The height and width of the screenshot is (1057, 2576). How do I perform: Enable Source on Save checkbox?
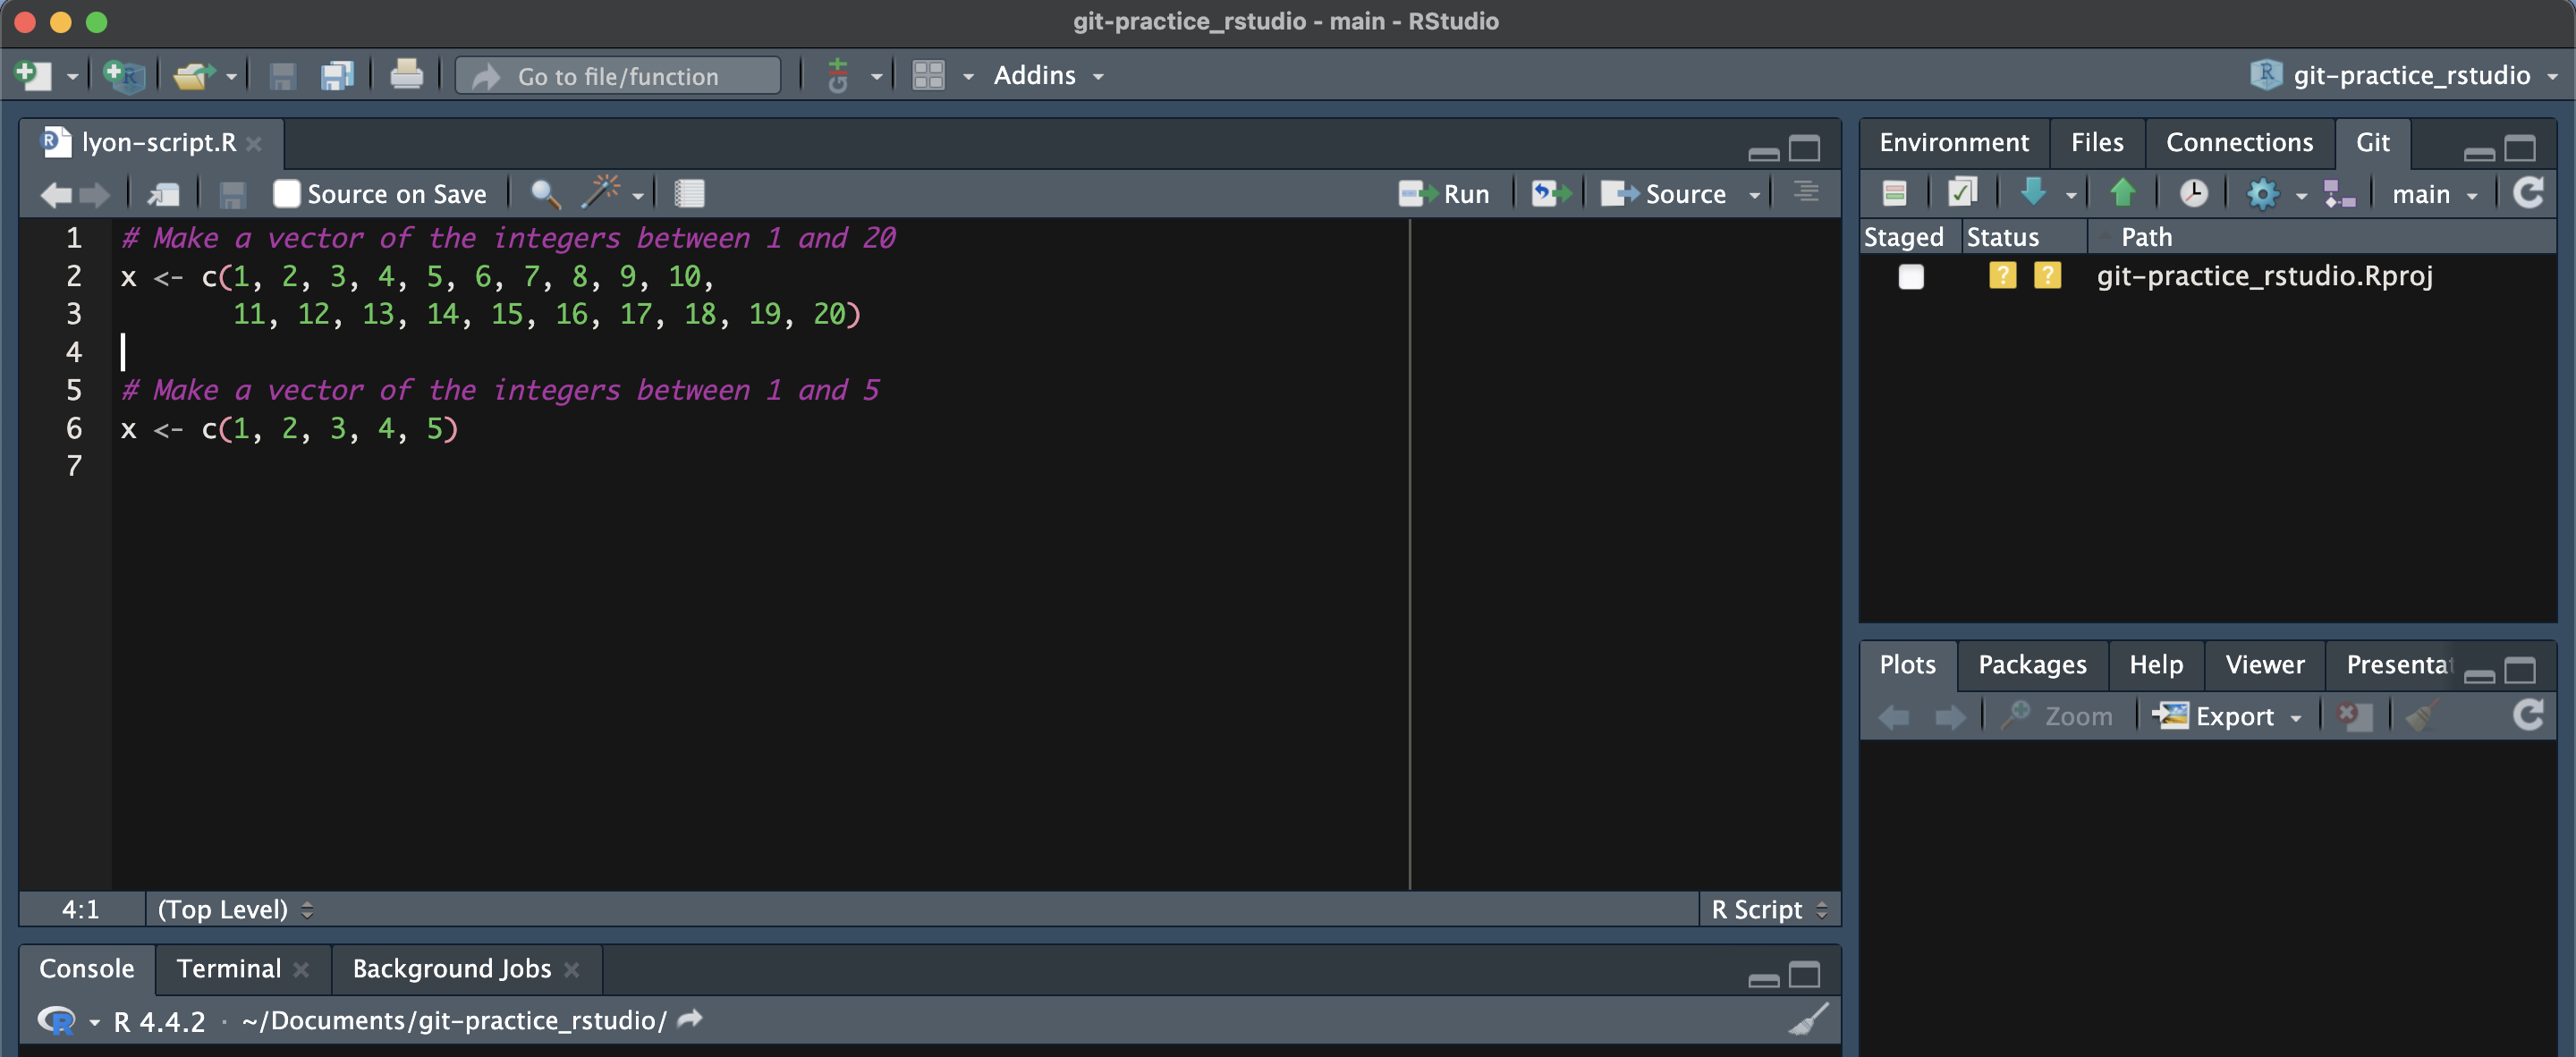tap(287, 193)
